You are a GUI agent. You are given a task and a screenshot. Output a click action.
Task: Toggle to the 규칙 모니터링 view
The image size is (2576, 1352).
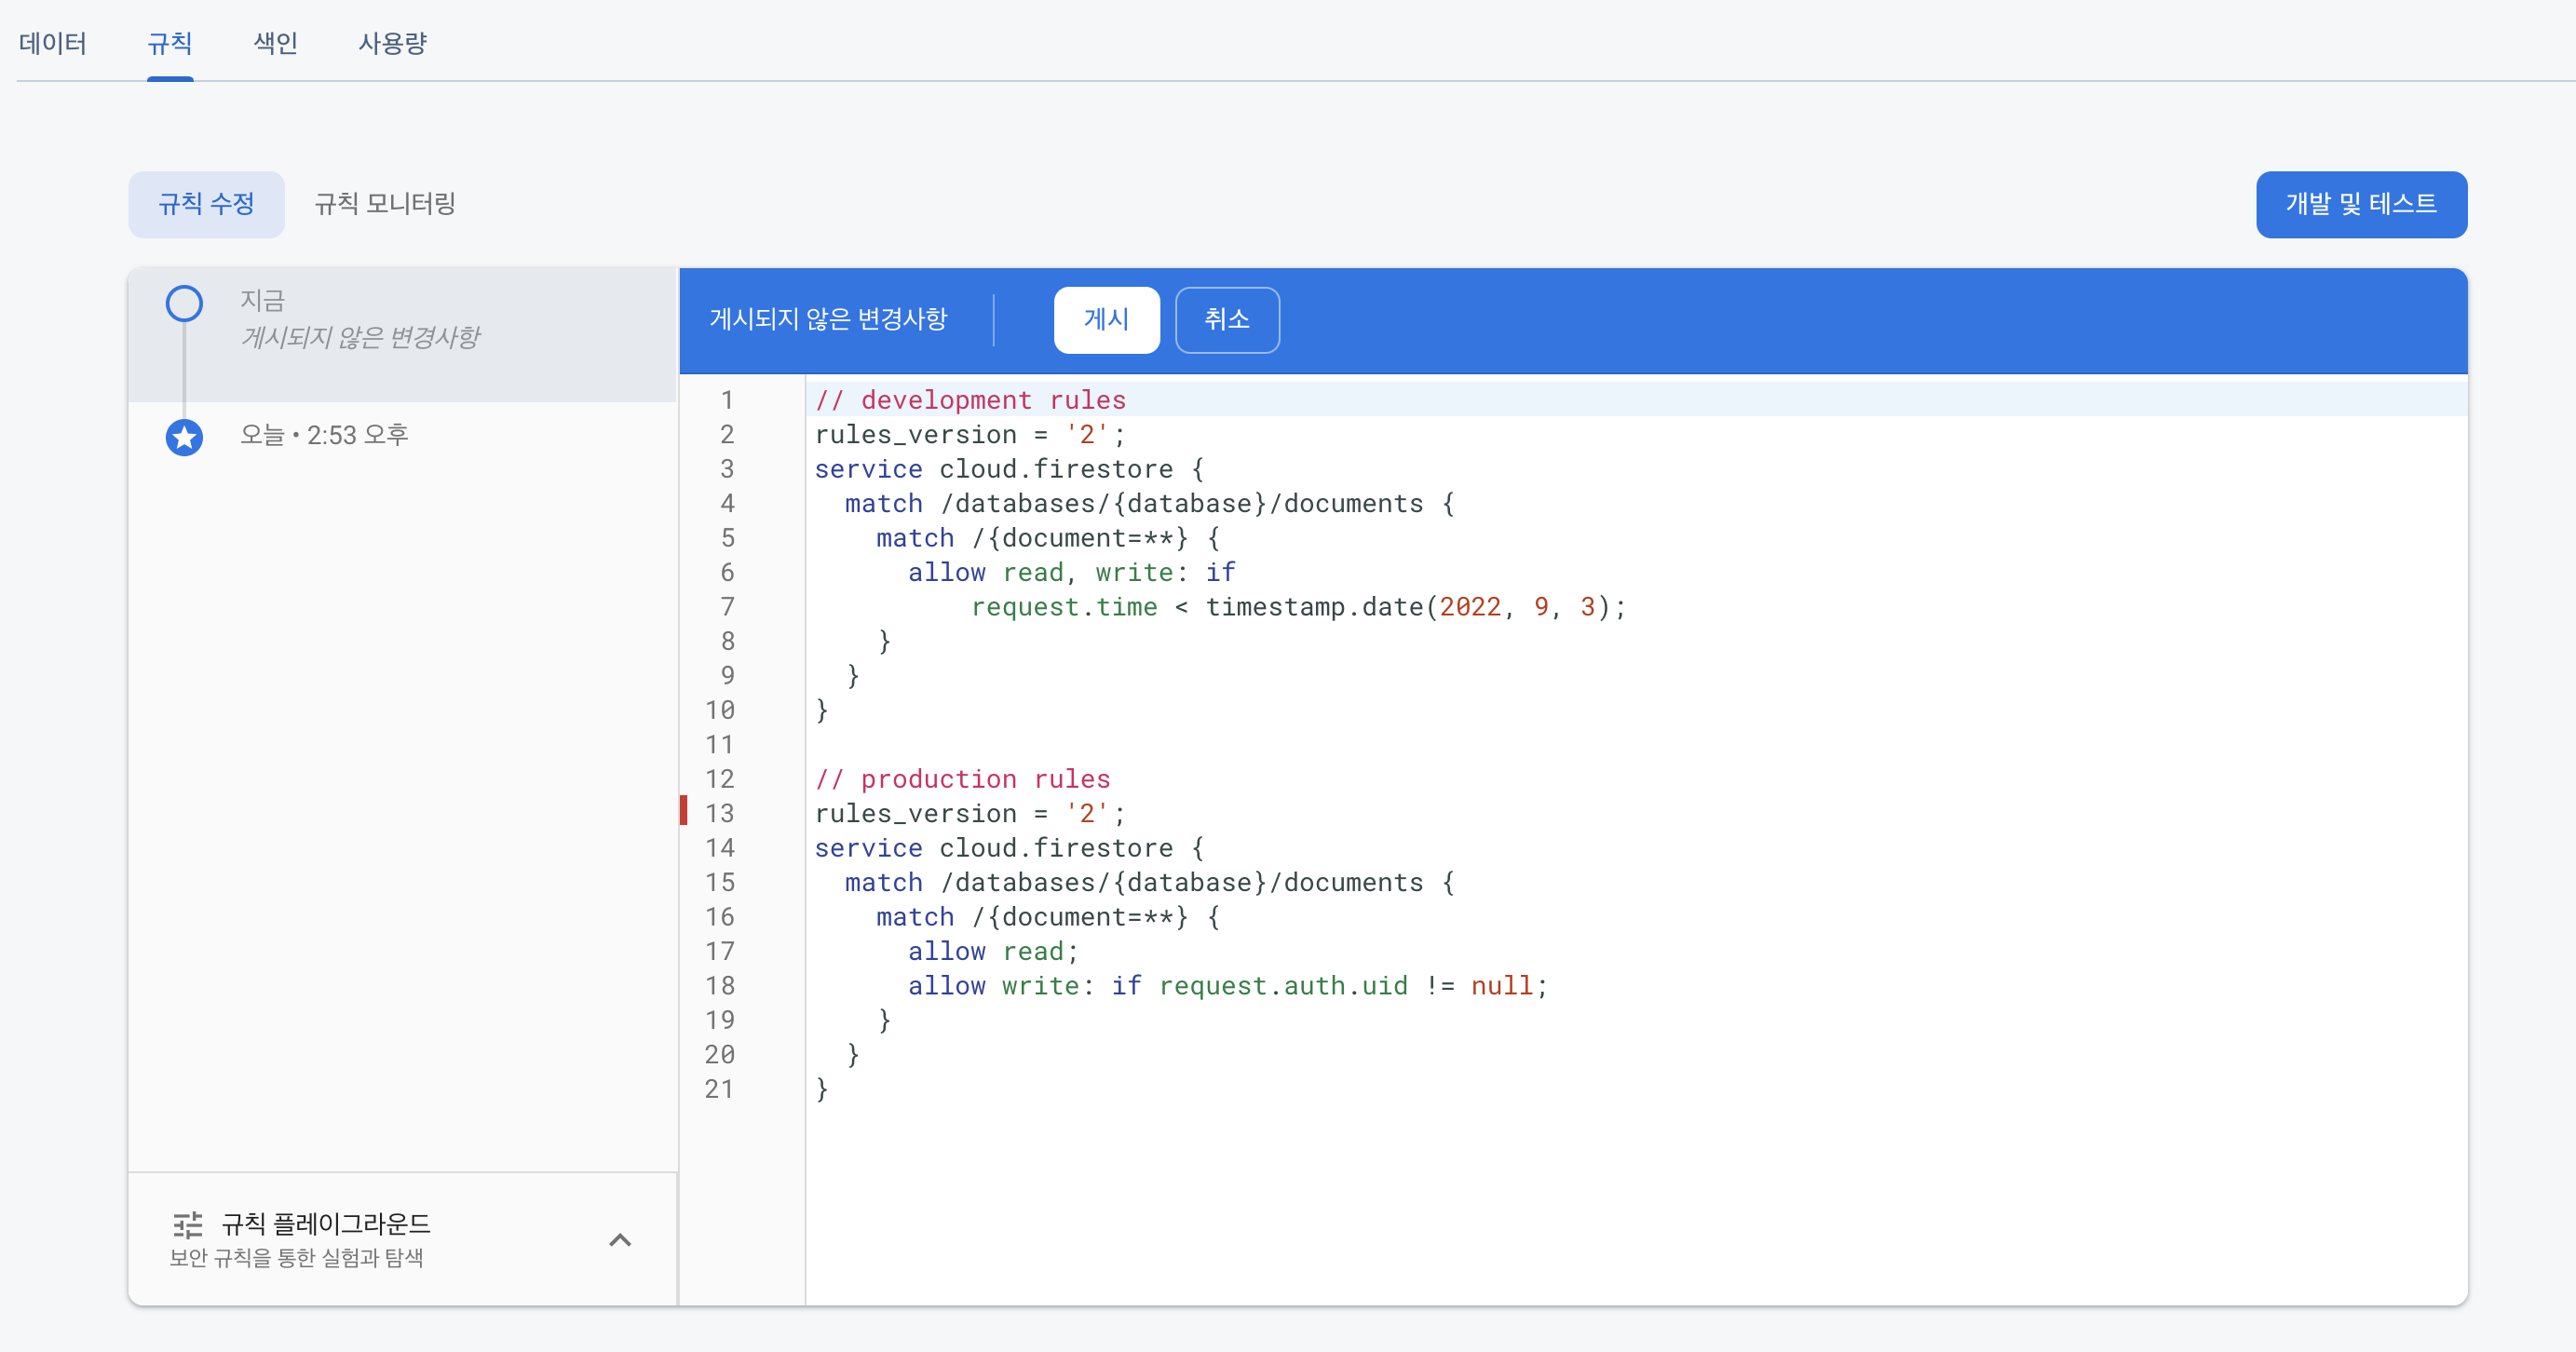click(x=385, y=204)
